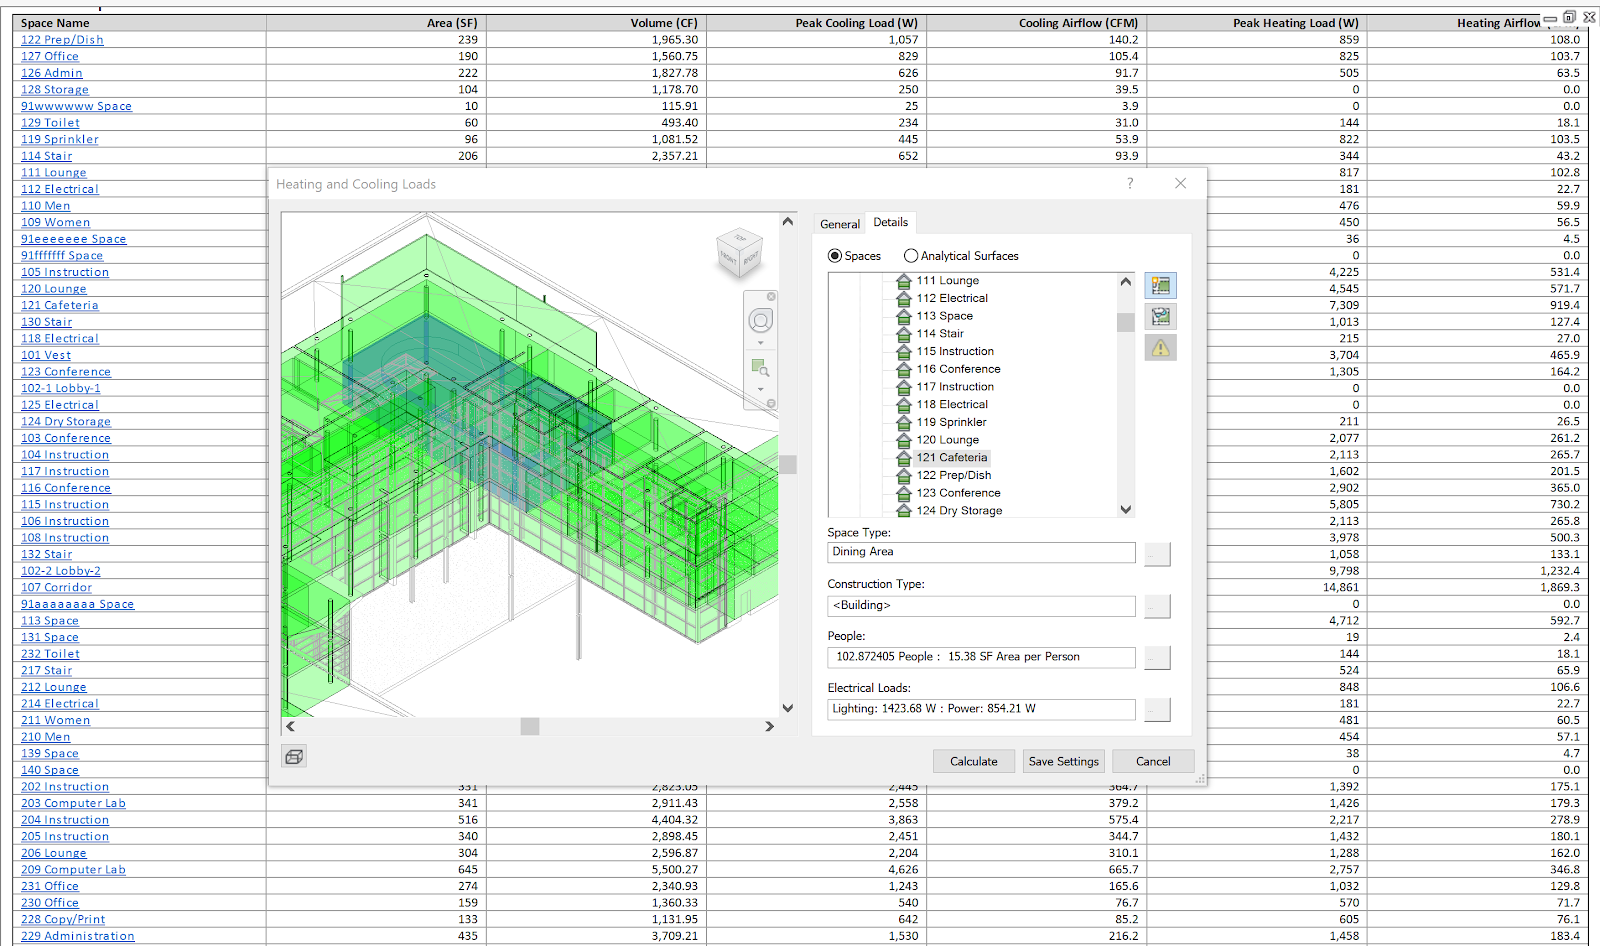Open the Space Type browse button
Screen dimensions: 1600x946
(1157, 554)
